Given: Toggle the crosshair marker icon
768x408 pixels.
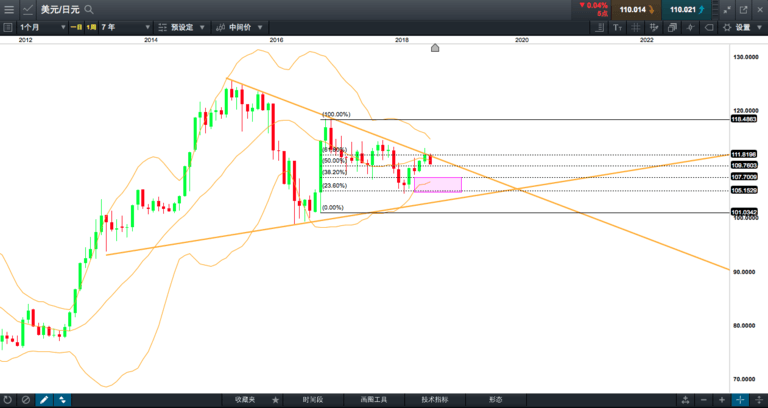Looking at the screenshot, I should [690, 27].
